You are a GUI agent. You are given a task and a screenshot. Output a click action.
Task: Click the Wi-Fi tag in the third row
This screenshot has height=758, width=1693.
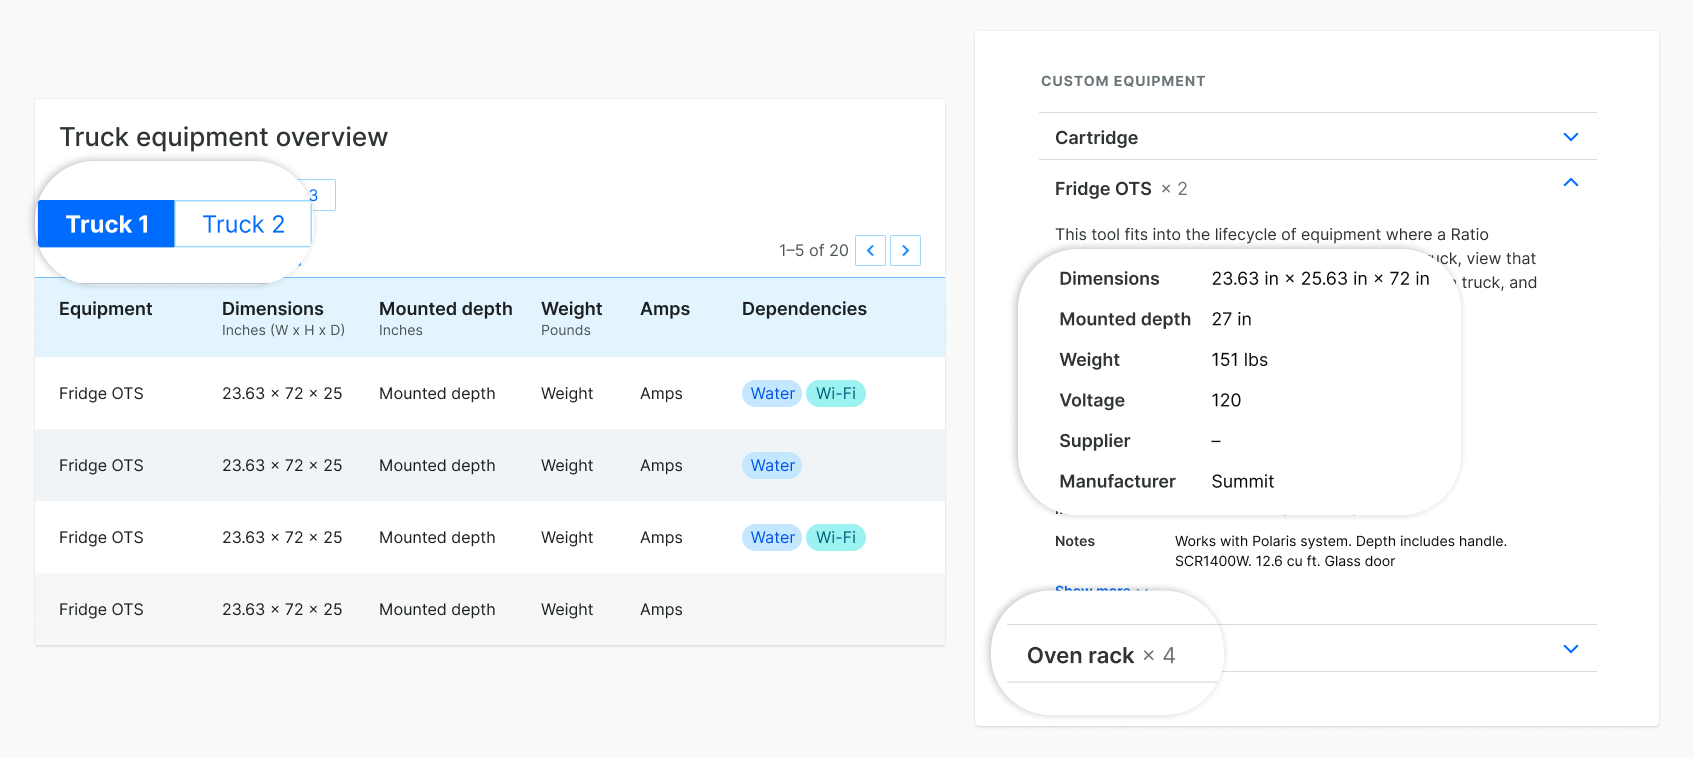point(835,538)
